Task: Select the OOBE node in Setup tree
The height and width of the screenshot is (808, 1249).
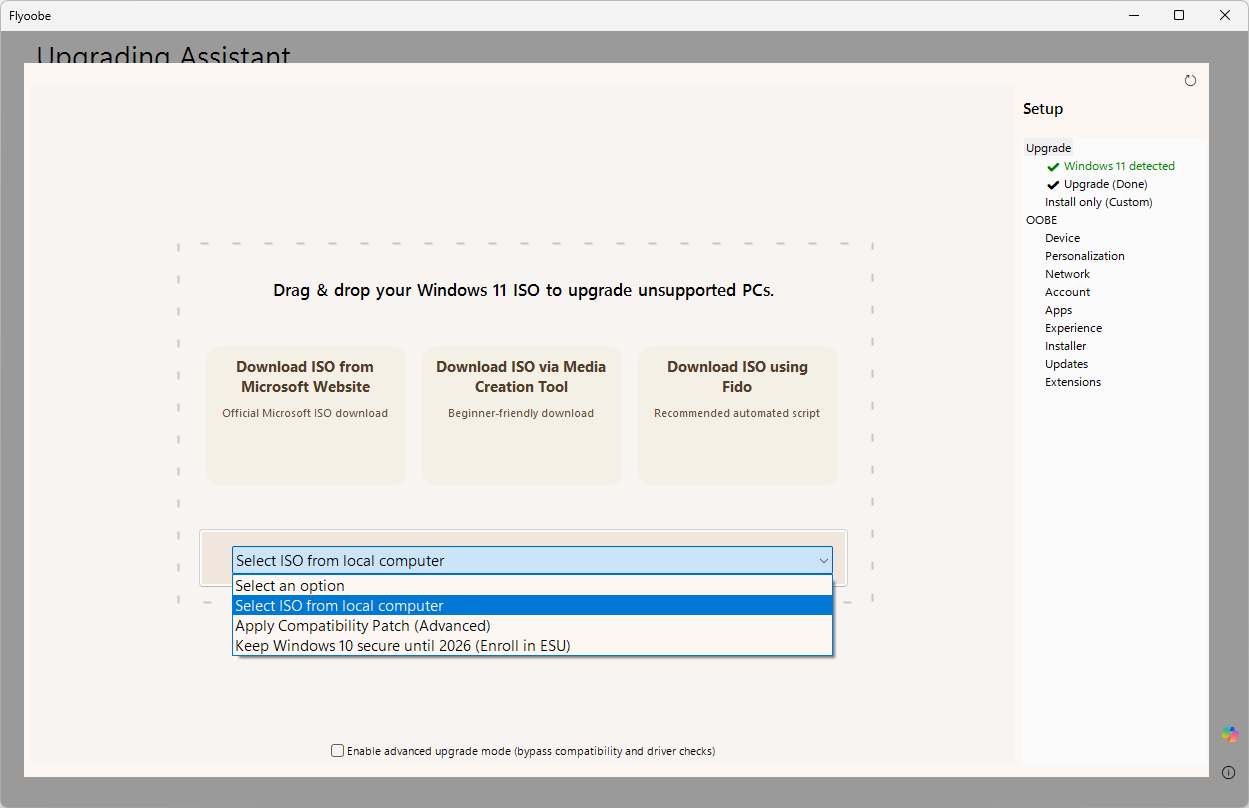Action: pyautogui.click(x=1041, y=220)
